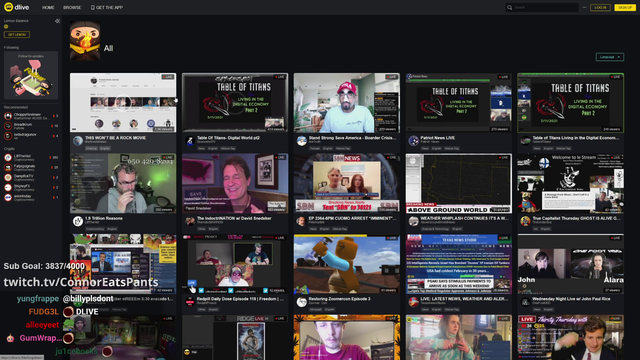This screenshot has height=360, width=640.
Task: Open The IndoctriNATION w/ David Snedeker thumbnail
Action: click(x=235, y=183)
